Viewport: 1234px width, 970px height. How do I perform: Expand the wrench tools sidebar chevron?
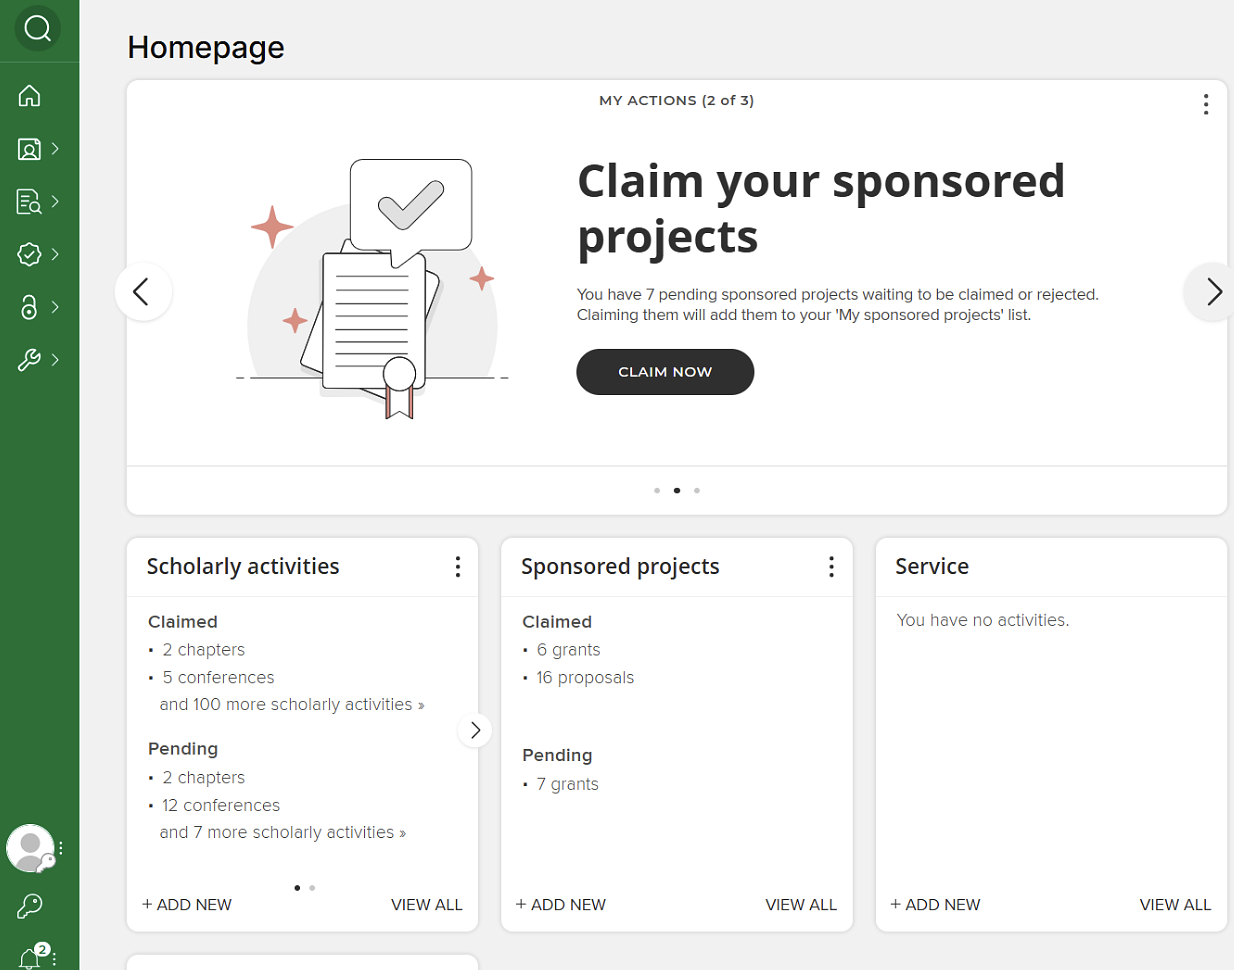(x=55, y=360)
